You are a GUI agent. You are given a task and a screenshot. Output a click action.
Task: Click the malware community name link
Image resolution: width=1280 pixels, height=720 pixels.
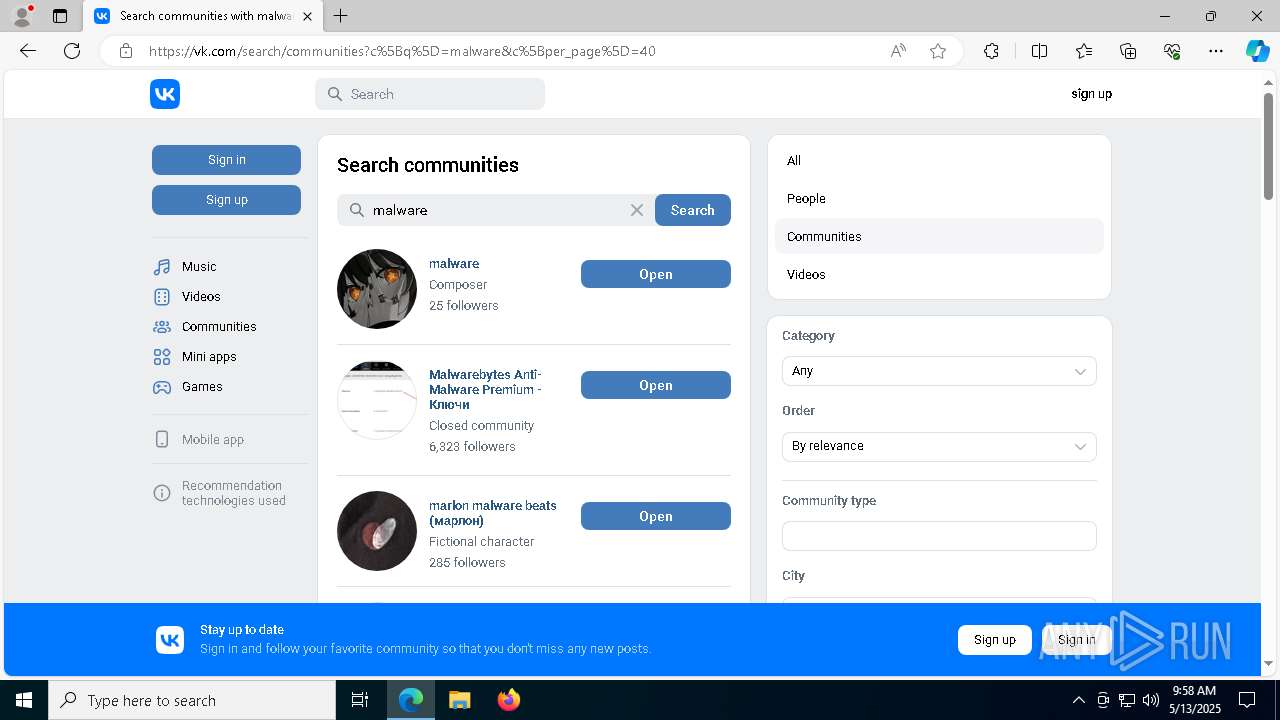pos(454,264)
